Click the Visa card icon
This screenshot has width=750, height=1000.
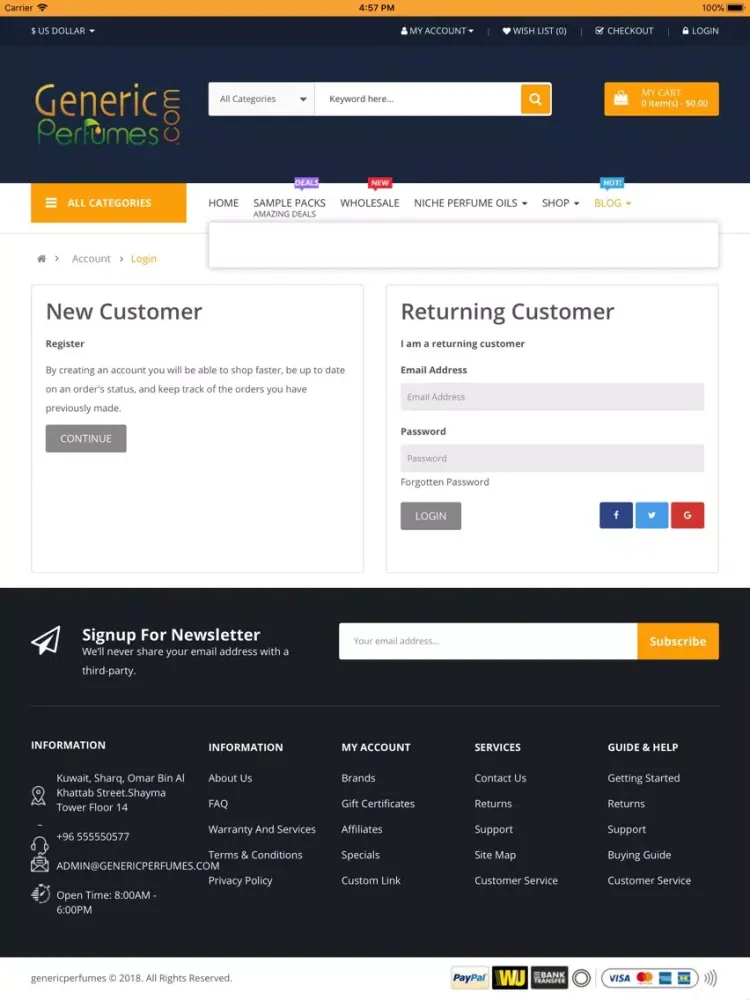pos(619,978)
